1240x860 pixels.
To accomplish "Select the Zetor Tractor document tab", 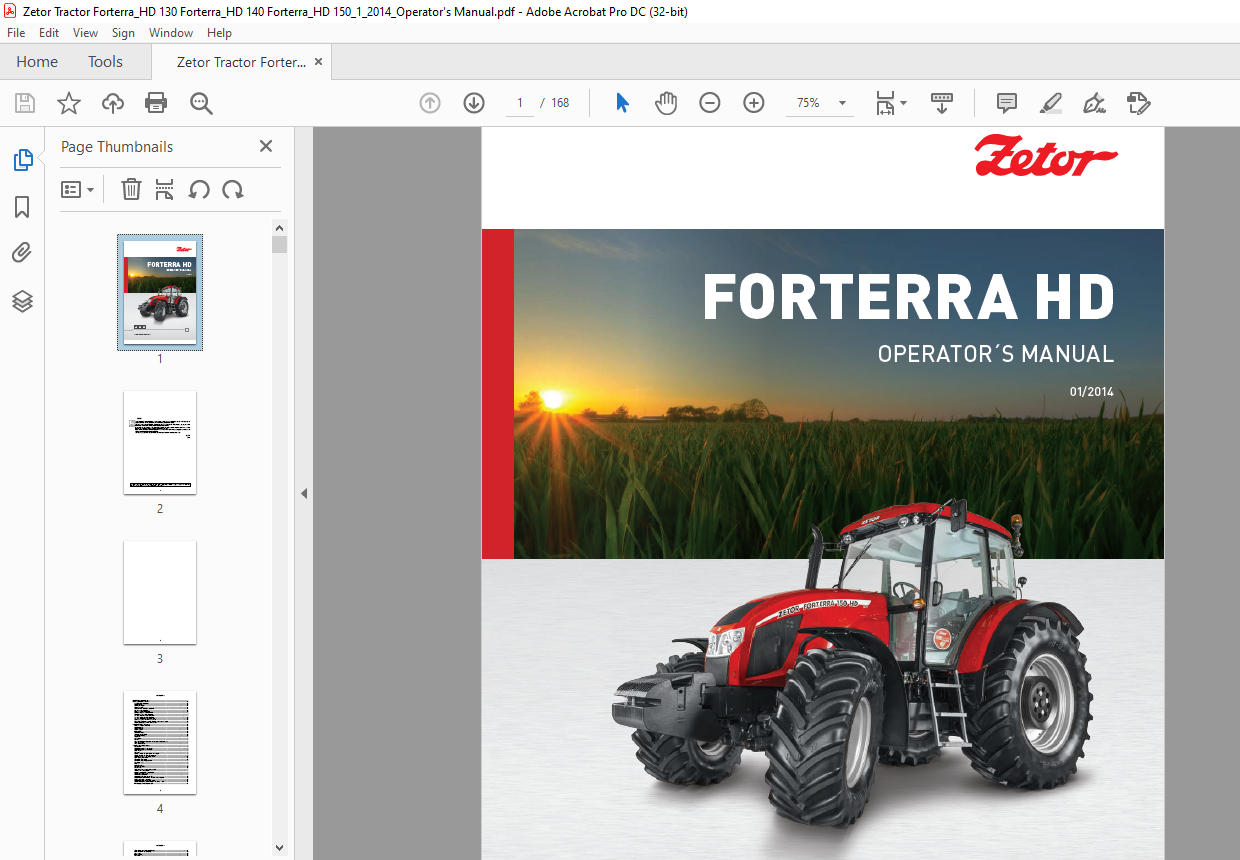I will pos(241,62).
